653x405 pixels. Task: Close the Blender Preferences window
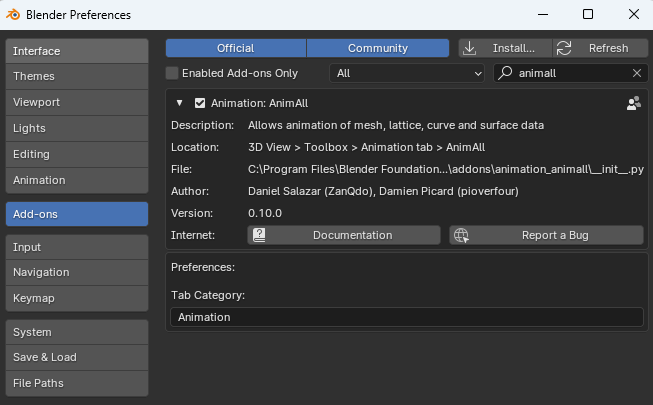(633, 15)
